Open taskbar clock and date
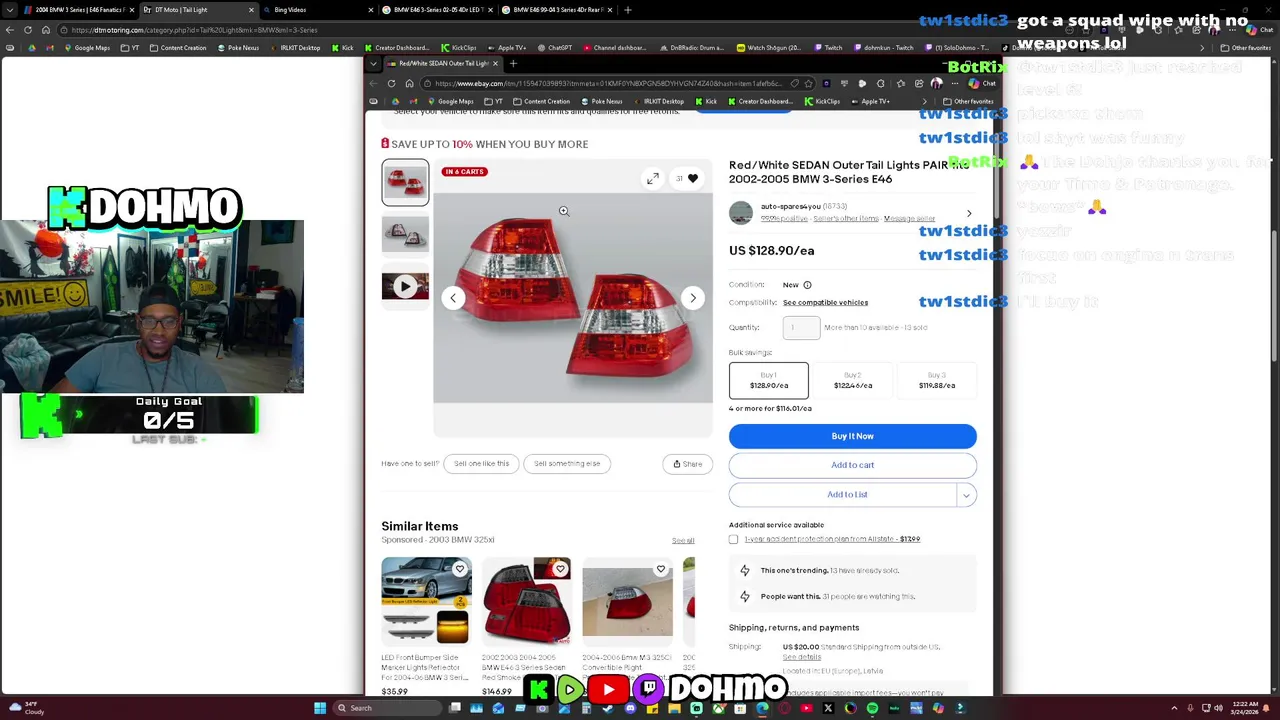The image size is (1280, 720). (x=1244, y=708)
